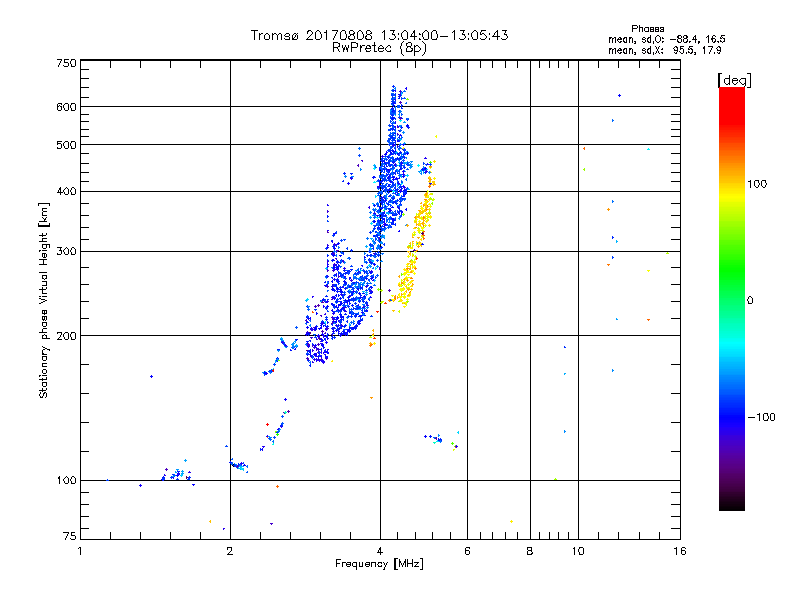Click the x-axis tick label '4'

[x=380, y=551]
